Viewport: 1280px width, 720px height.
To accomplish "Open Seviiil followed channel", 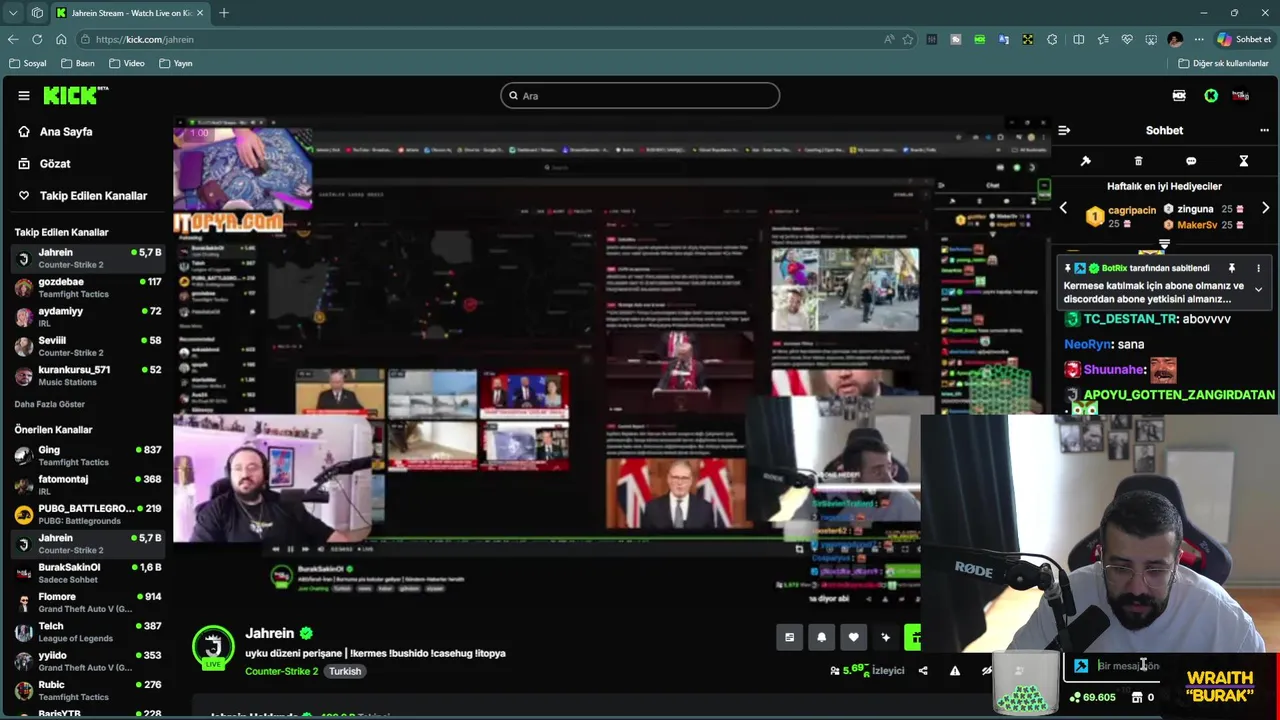I will tap(88, 346).
